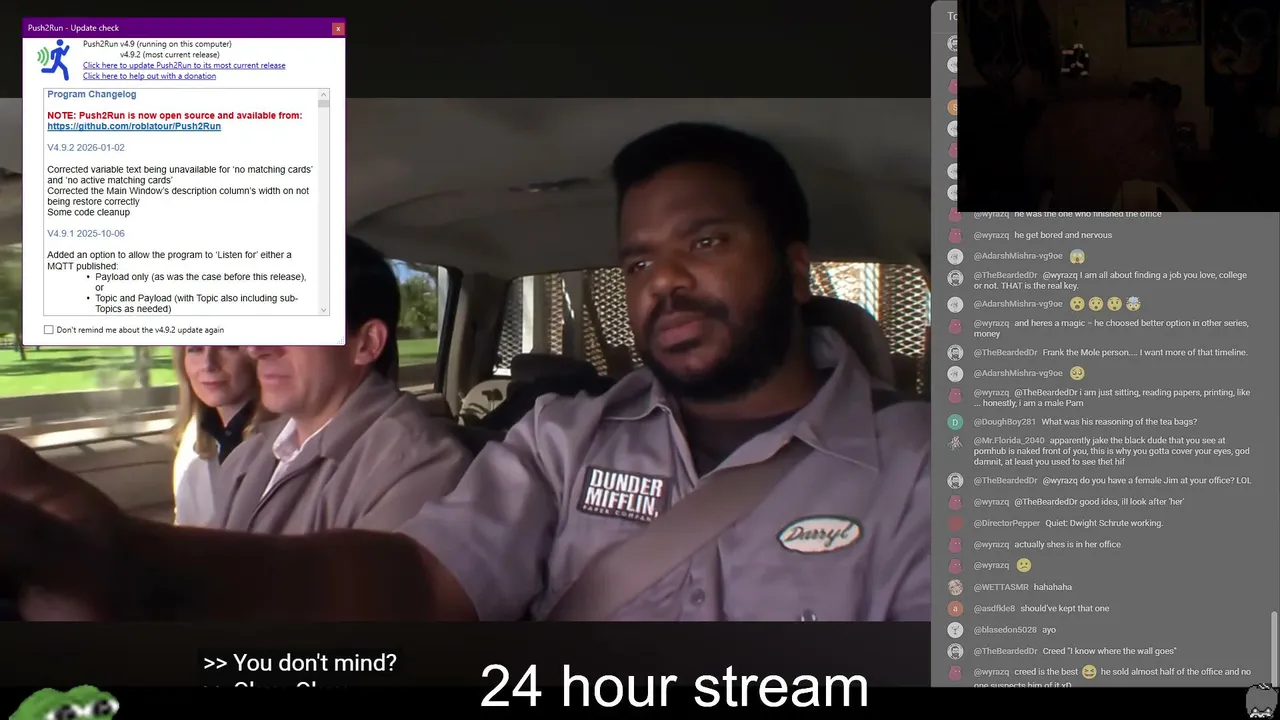The height and width of the screenshot is (720, 1280).
Task: Click the '24 hour stream' banner text
Action: 674,687
